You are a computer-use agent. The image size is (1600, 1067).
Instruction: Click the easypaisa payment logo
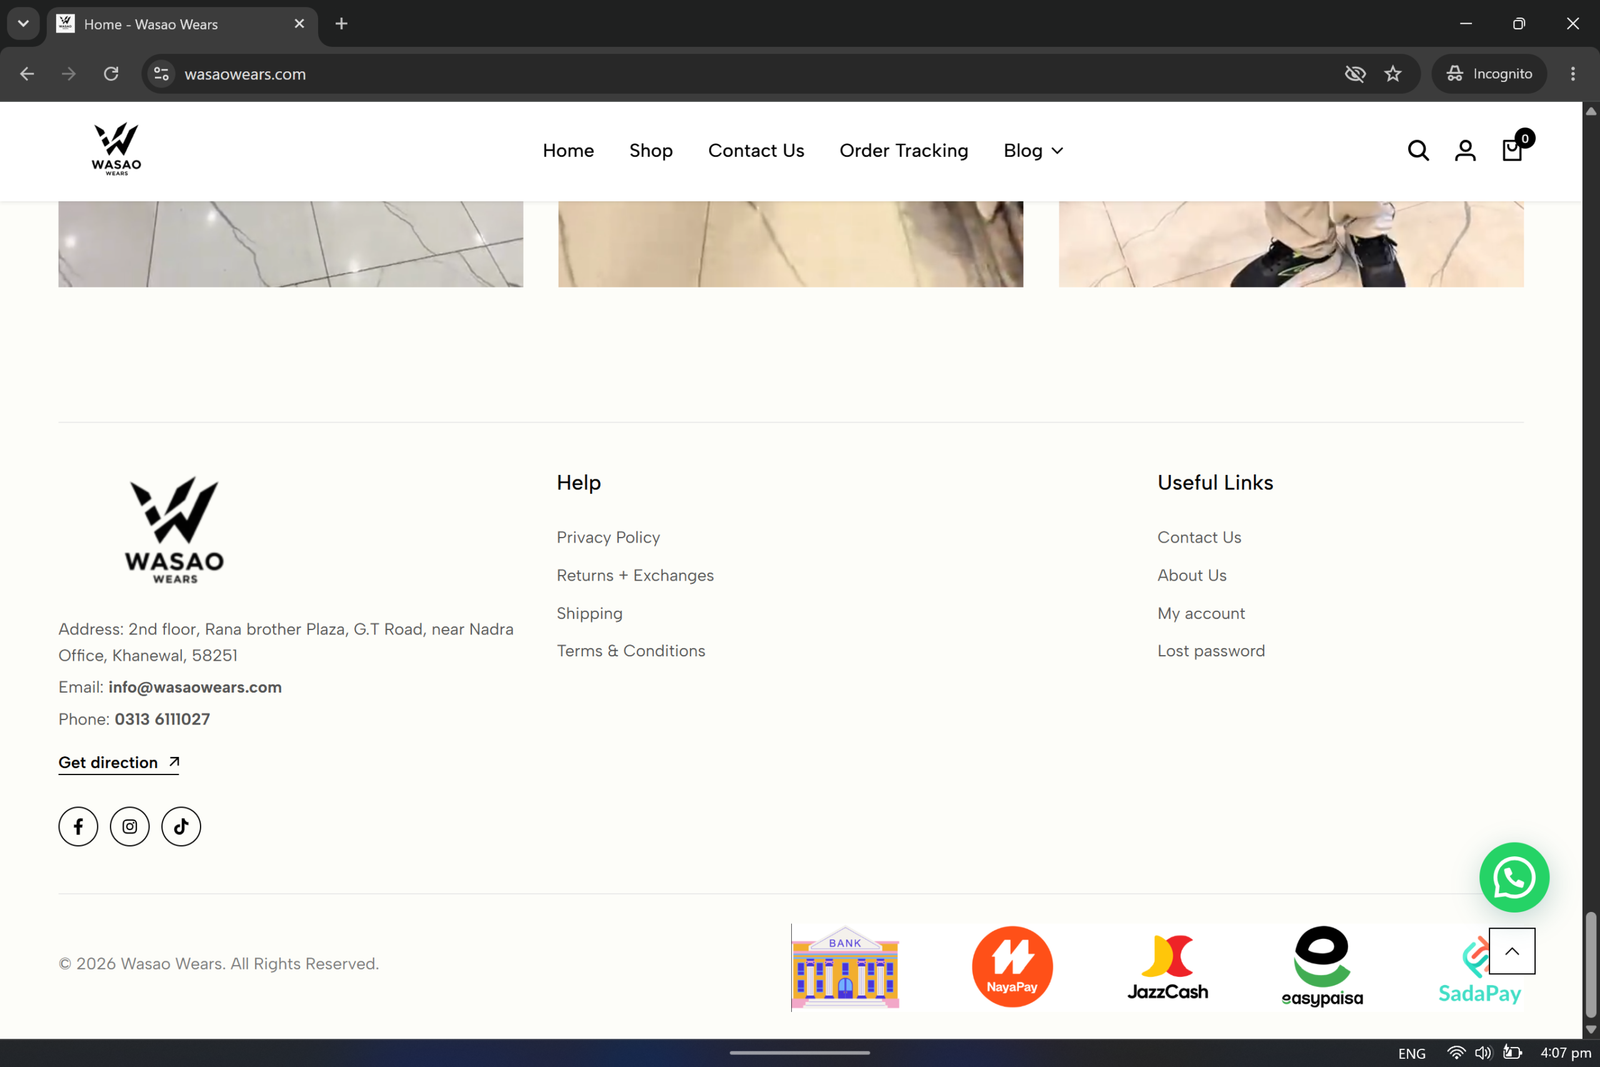click(x=1322, y=967)
